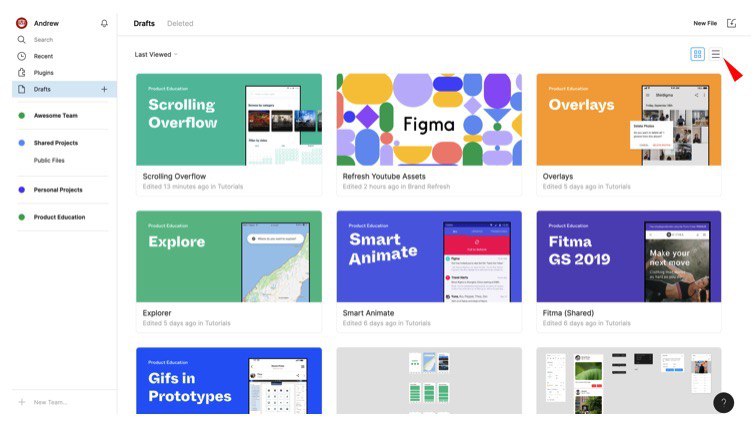
Task: Click the import file icon
Action: (731, 23)
